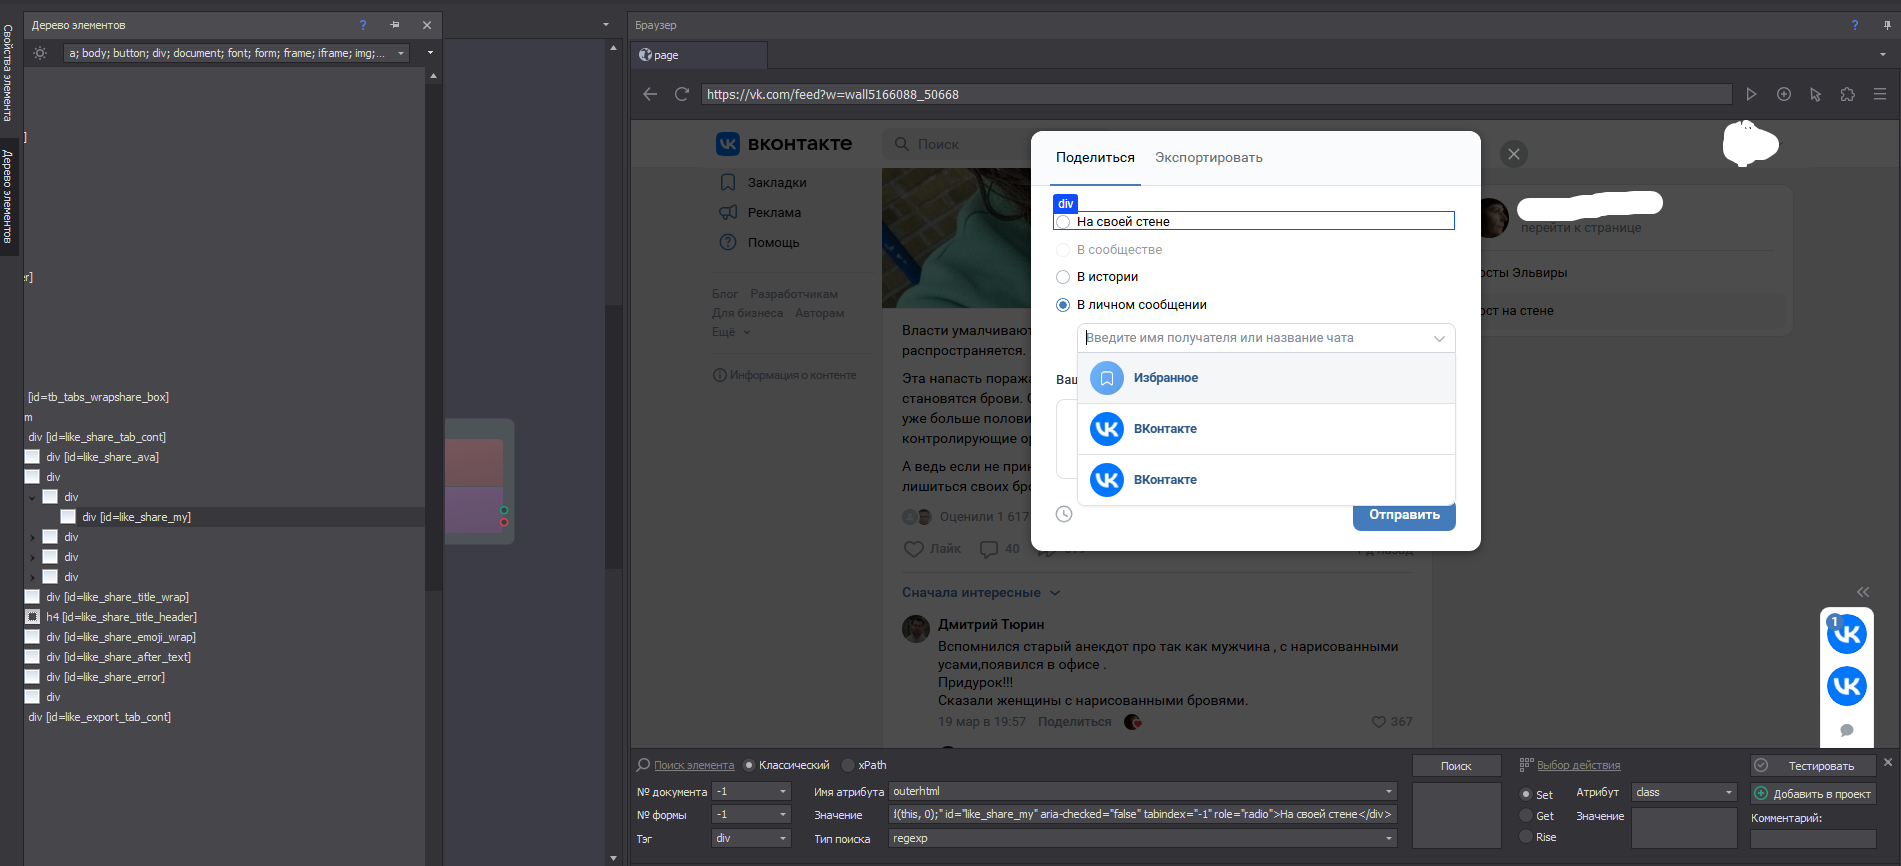Select the Get action radio button
1901x866 pixels.
point(1526,816)
